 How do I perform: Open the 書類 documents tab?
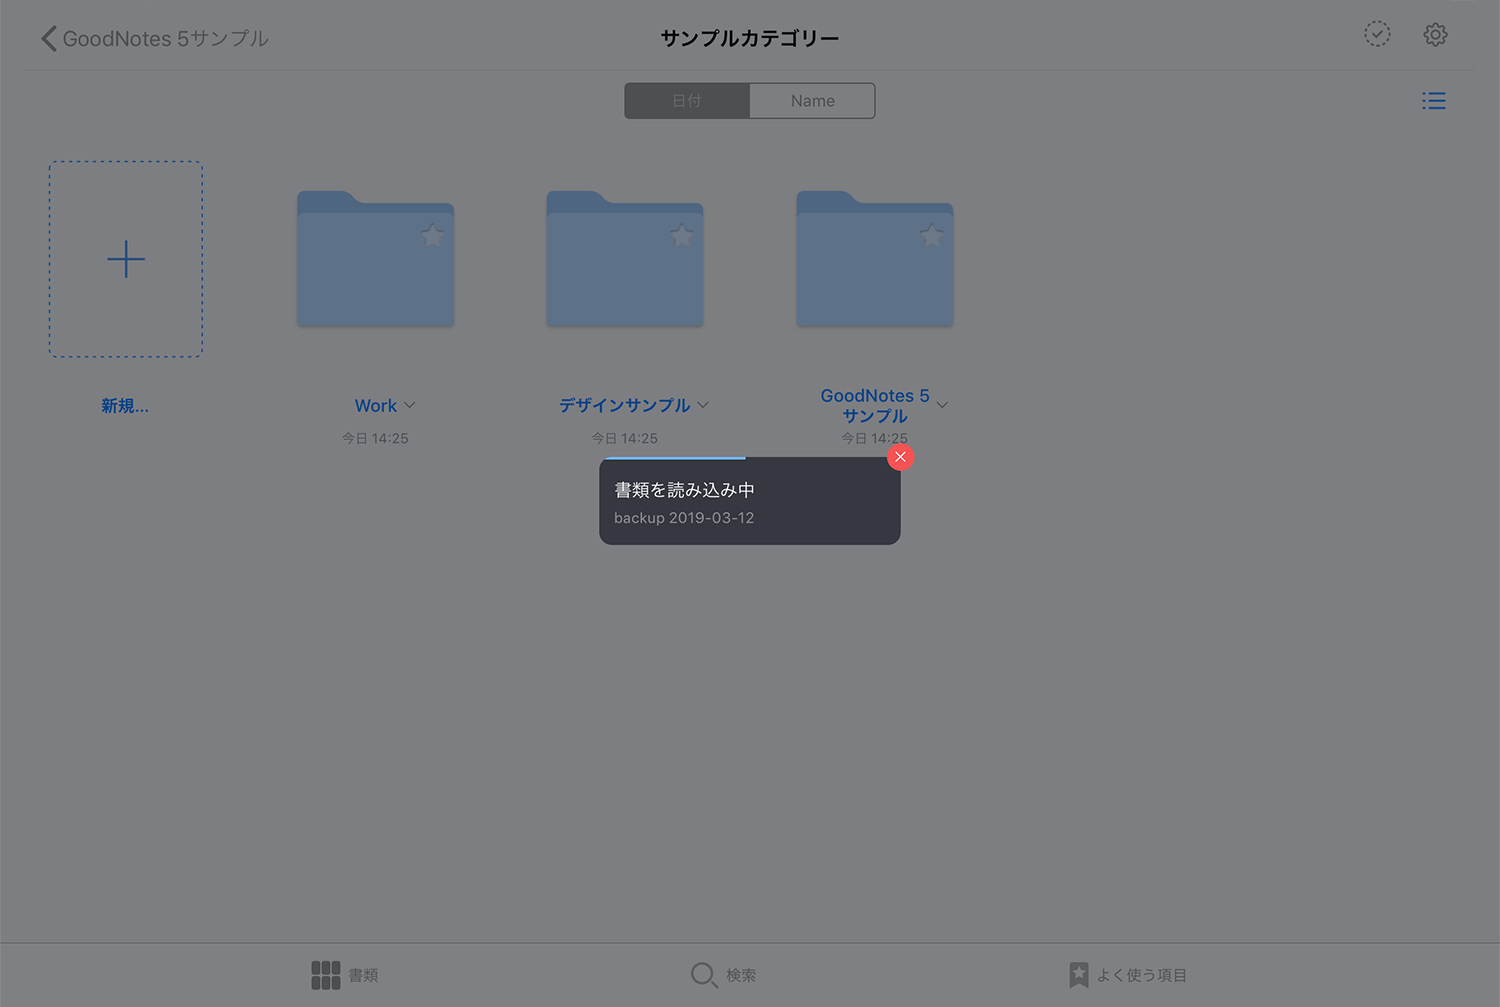(x=345, y=975)
